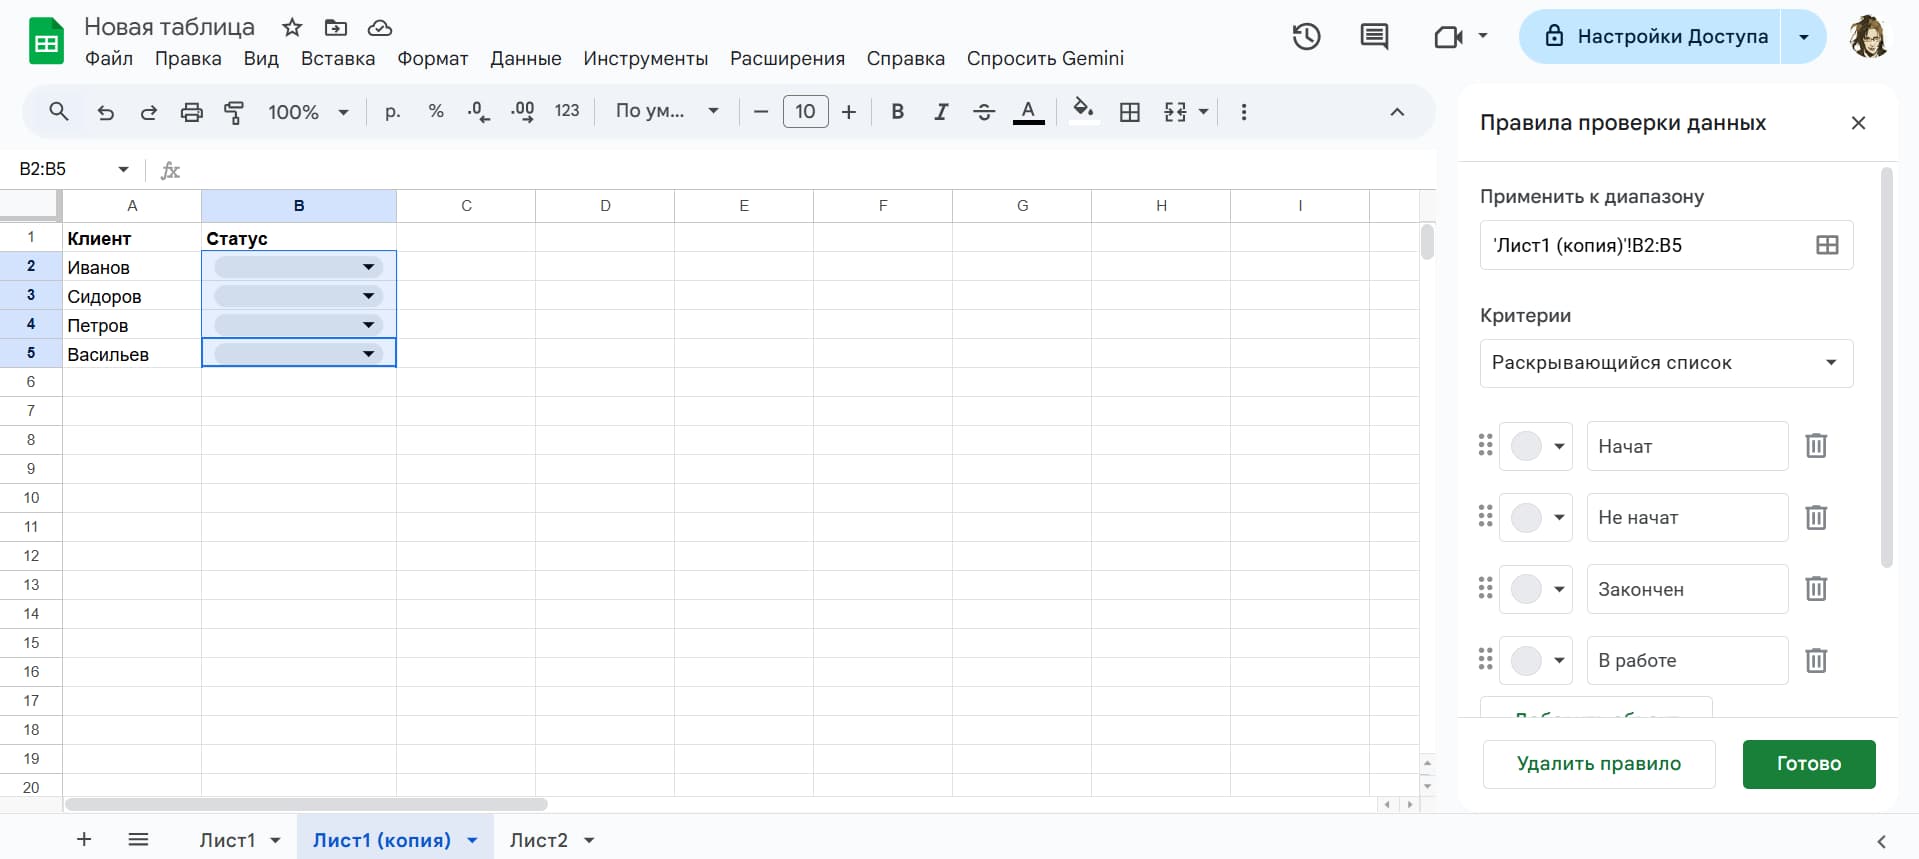Viewport: 1919px width, 859px height.
Task: Click the 'Не начат' item text field
Action: 1686,518
